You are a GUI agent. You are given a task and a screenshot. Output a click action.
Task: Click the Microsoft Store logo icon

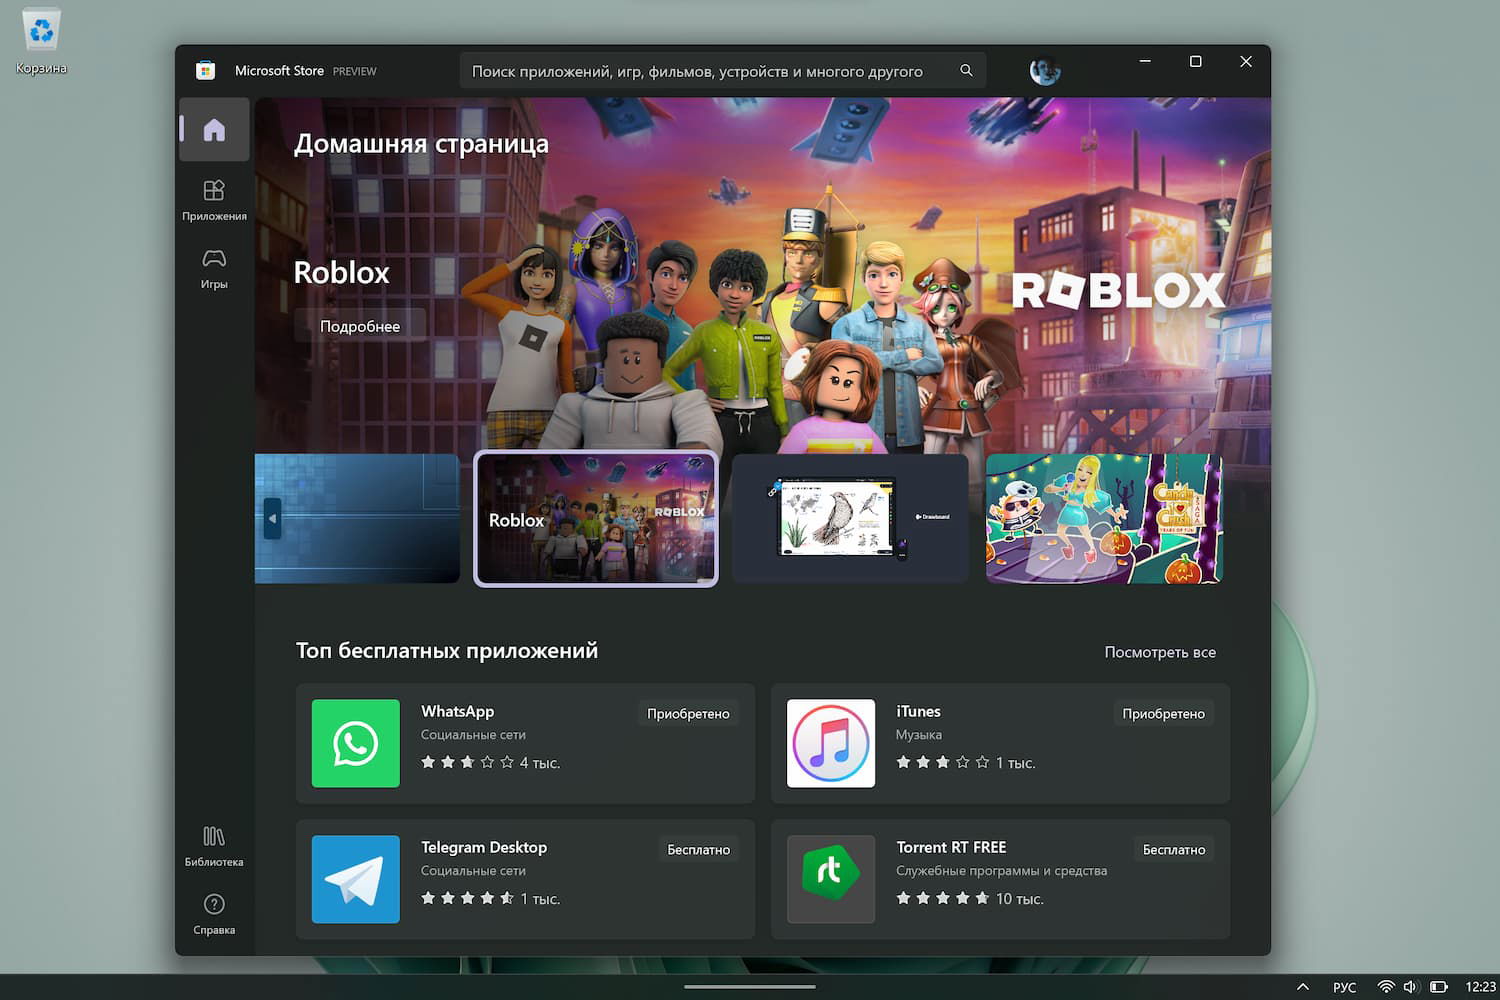206,71
